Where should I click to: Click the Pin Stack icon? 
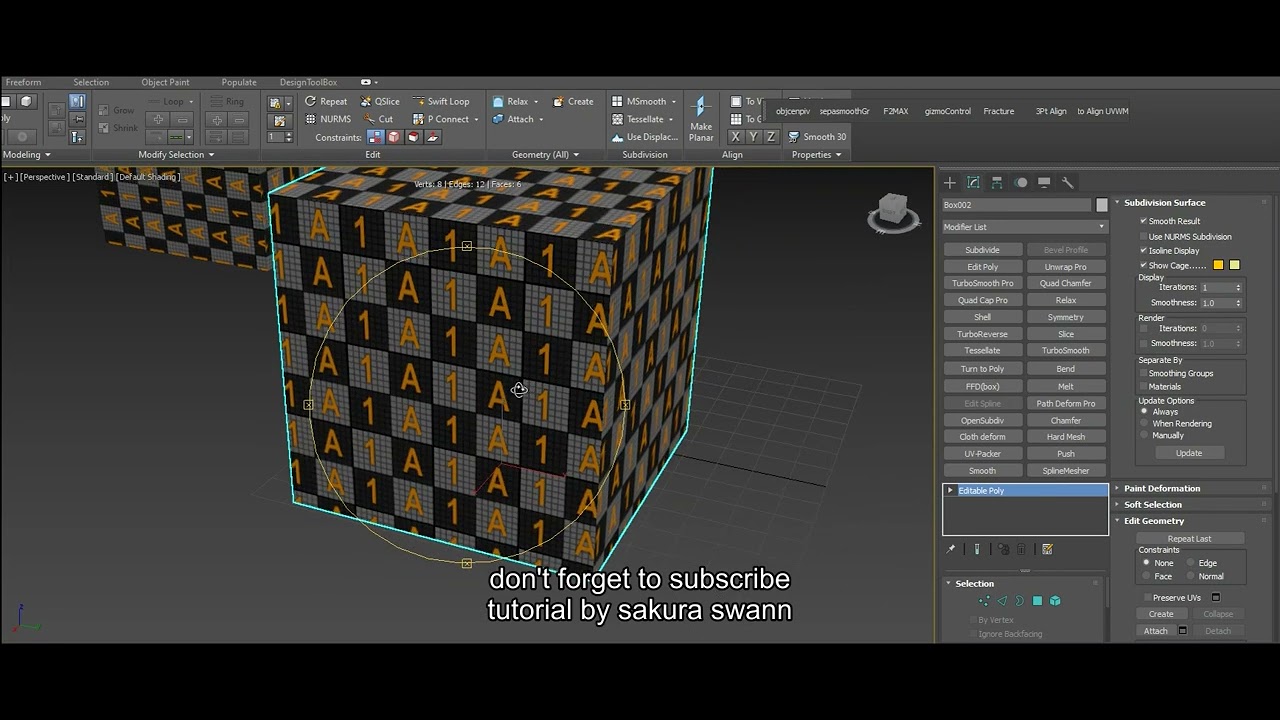click(x=951, y=549)
